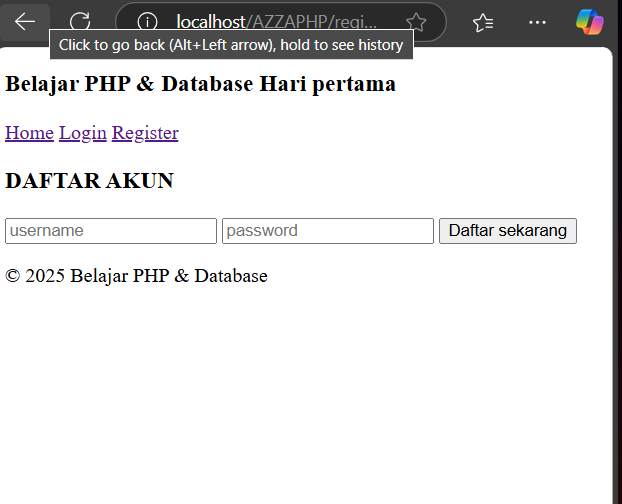Open the Settings and more three-dot menu

tap(538, 23)
